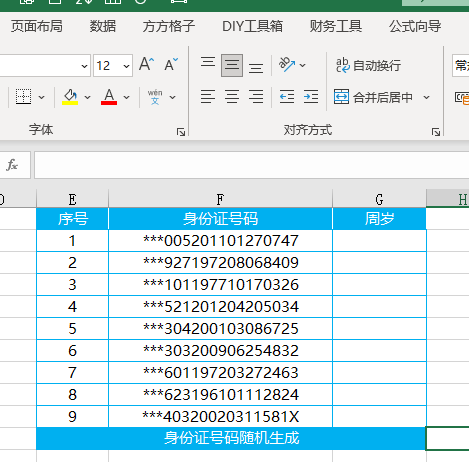
Task: Open the font color dropdown arrow
Action: coord(126,97)
